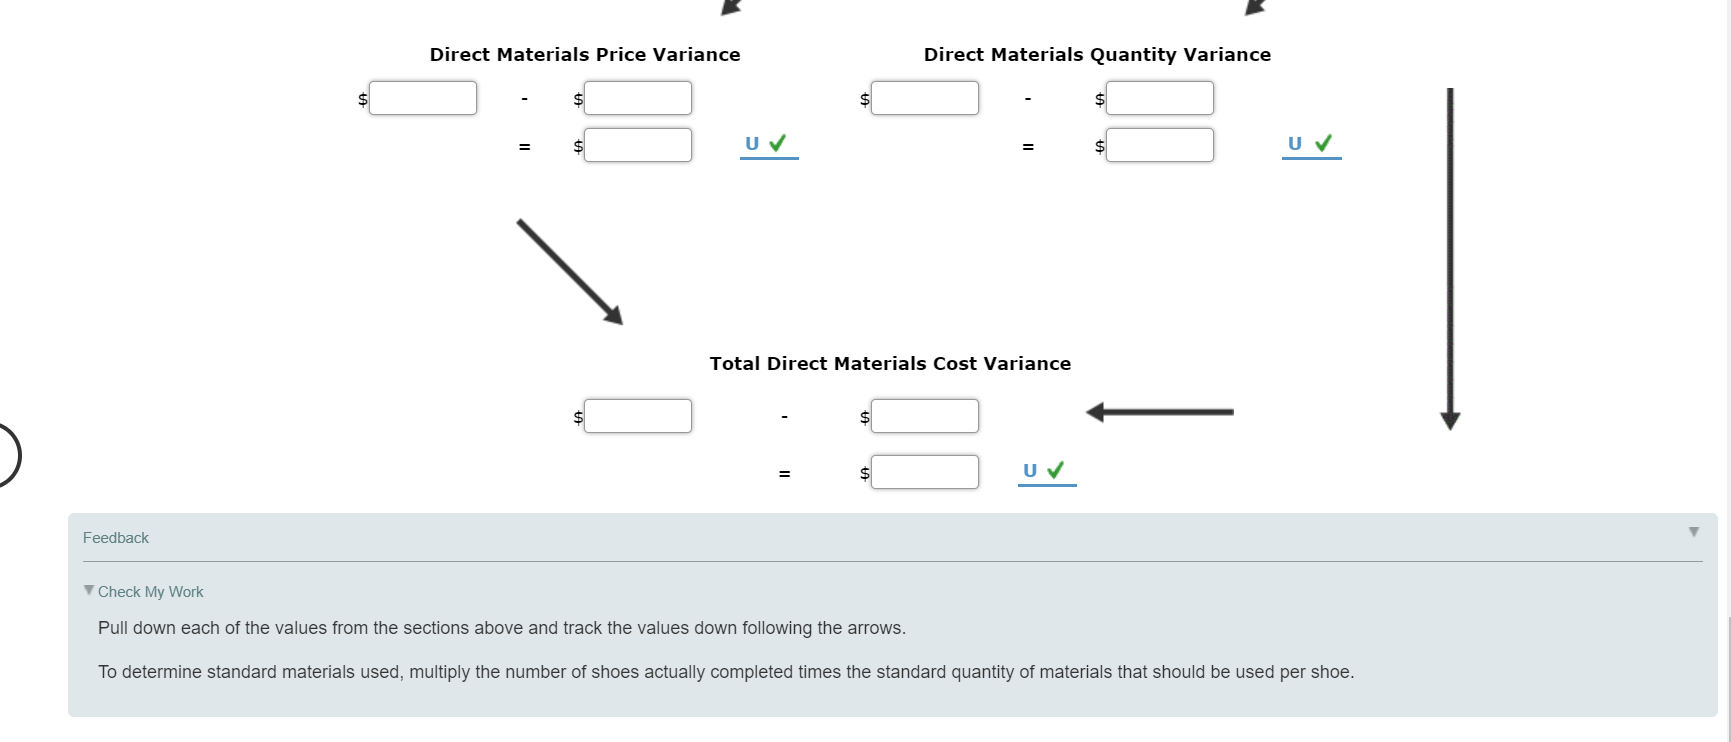
Task: Collapse the Feedback panel using its triangle
Action: click(x=1693, y=531)
